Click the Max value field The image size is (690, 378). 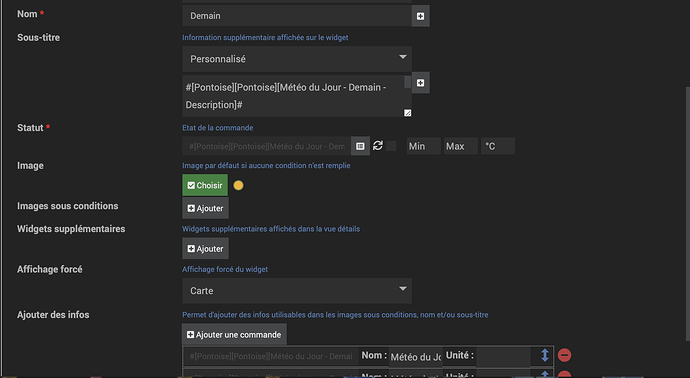tap(461, 146)
